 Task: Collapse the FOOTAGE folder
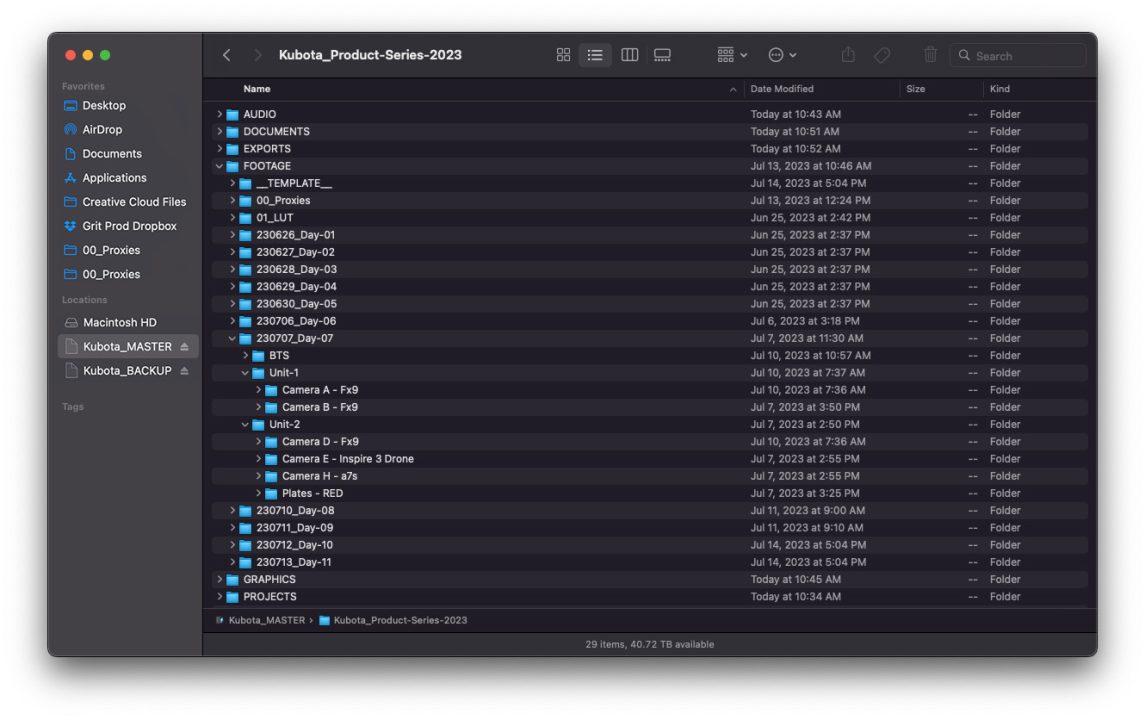coord(219,166)
